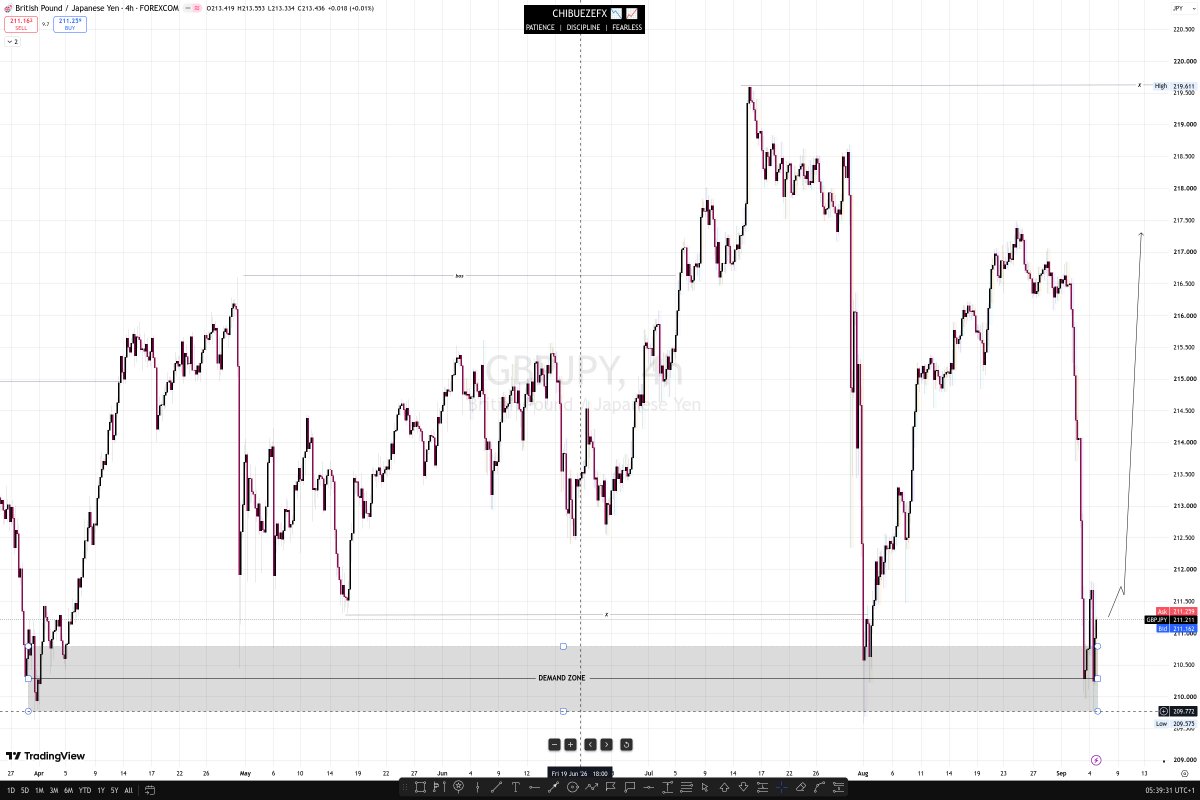Select the curve drawing tool
Viewport: 1200px width, 800px height.
(x=819, y=787)
